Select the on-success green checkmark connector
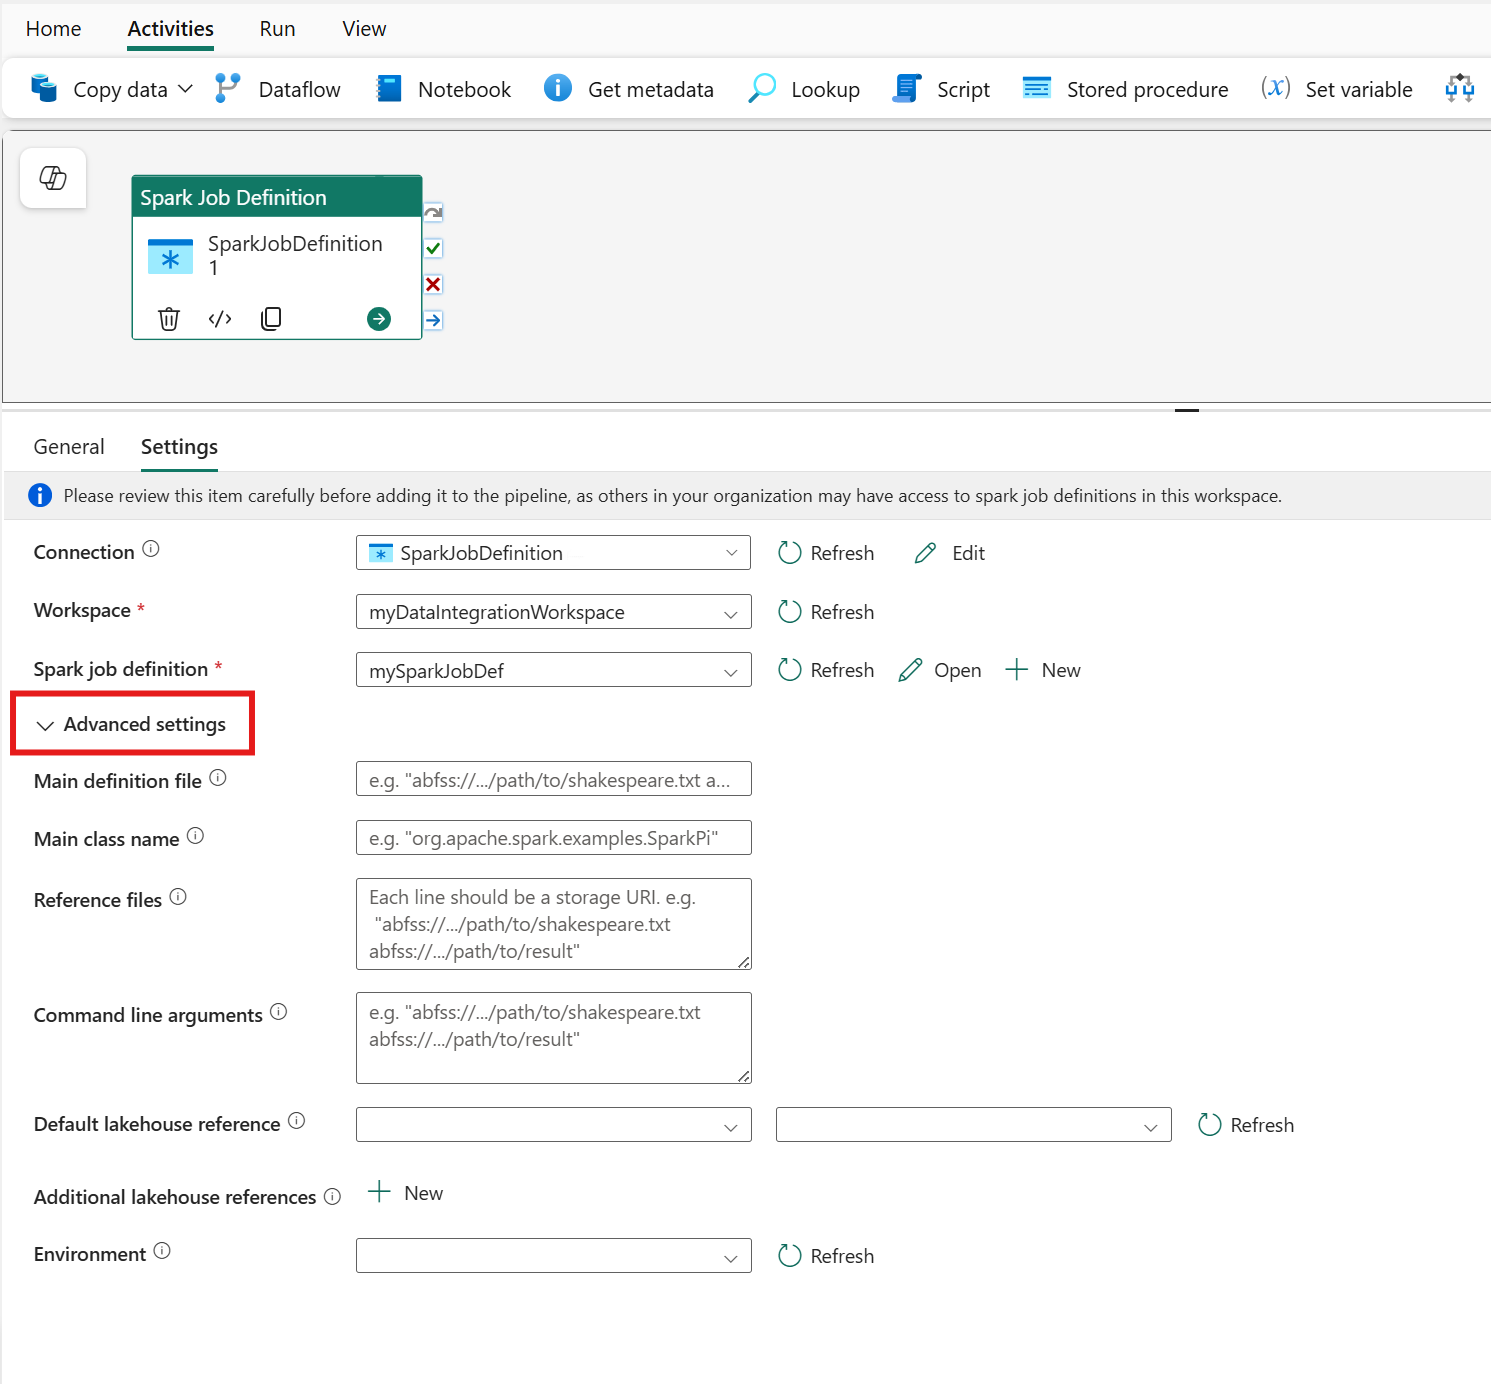Viewport: 1491px width, 1384px height. (x=433, y=248)
